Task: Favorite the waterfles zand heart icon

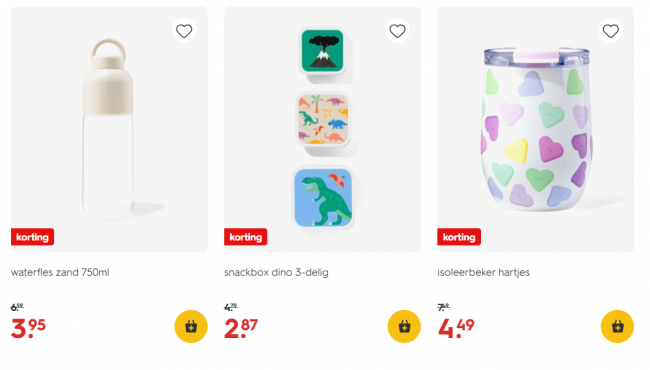Action: click(x=184, y=31)
